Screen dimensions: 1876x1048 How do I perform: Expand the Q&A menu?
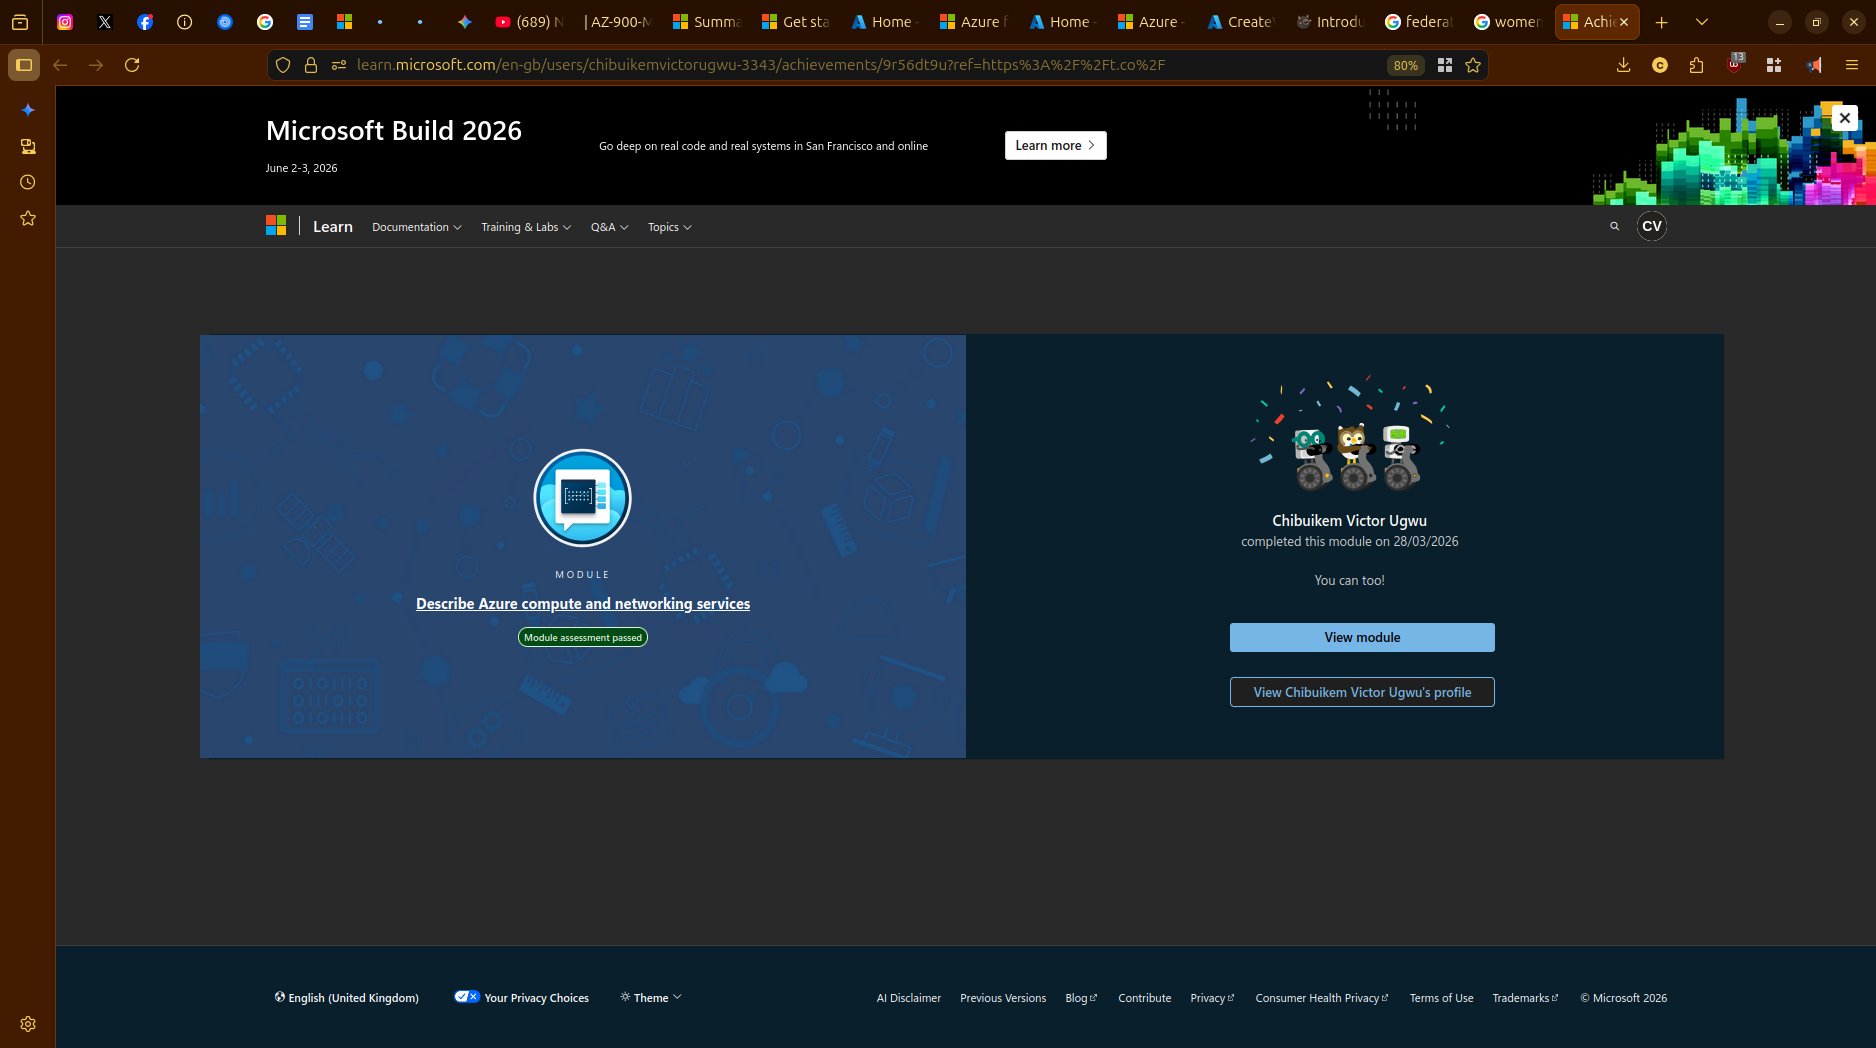click(x=610, y=227)
